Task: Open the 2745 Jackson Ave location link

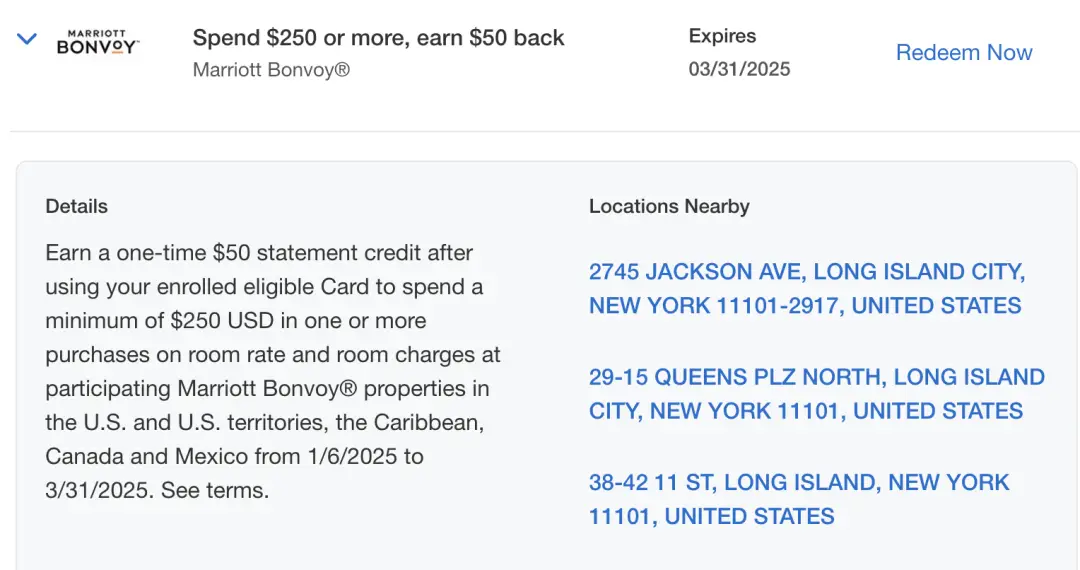Action: point(806,288)
